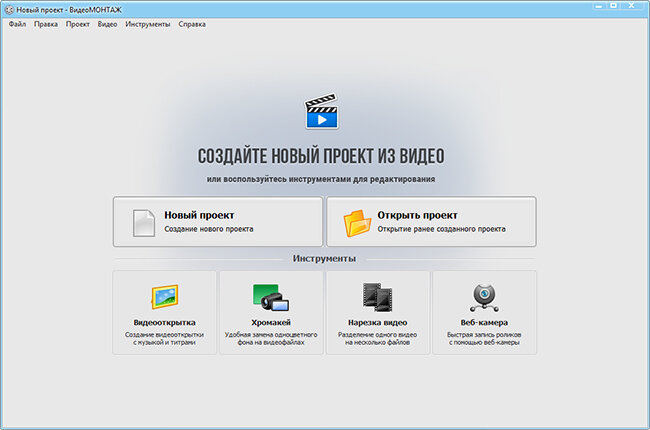Click the Хромакей green screen camera icon
Viewport: 650px width, 430px height.
coord(271,297)
